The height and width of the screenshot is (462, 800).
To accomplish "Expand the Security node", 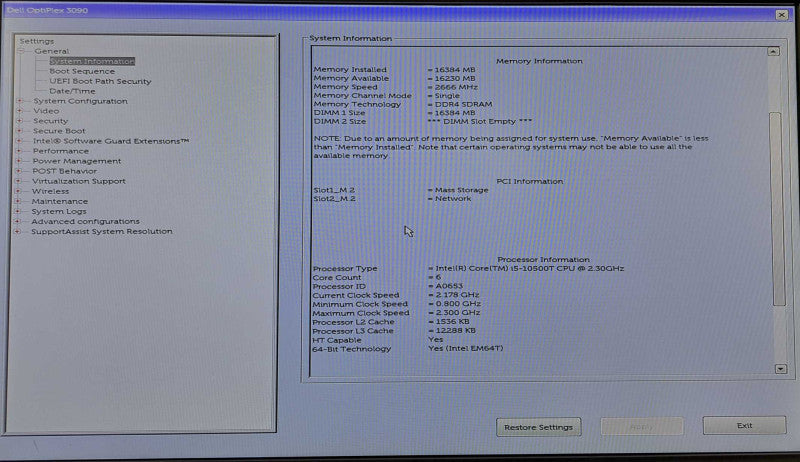I will (x=20, y=121).
